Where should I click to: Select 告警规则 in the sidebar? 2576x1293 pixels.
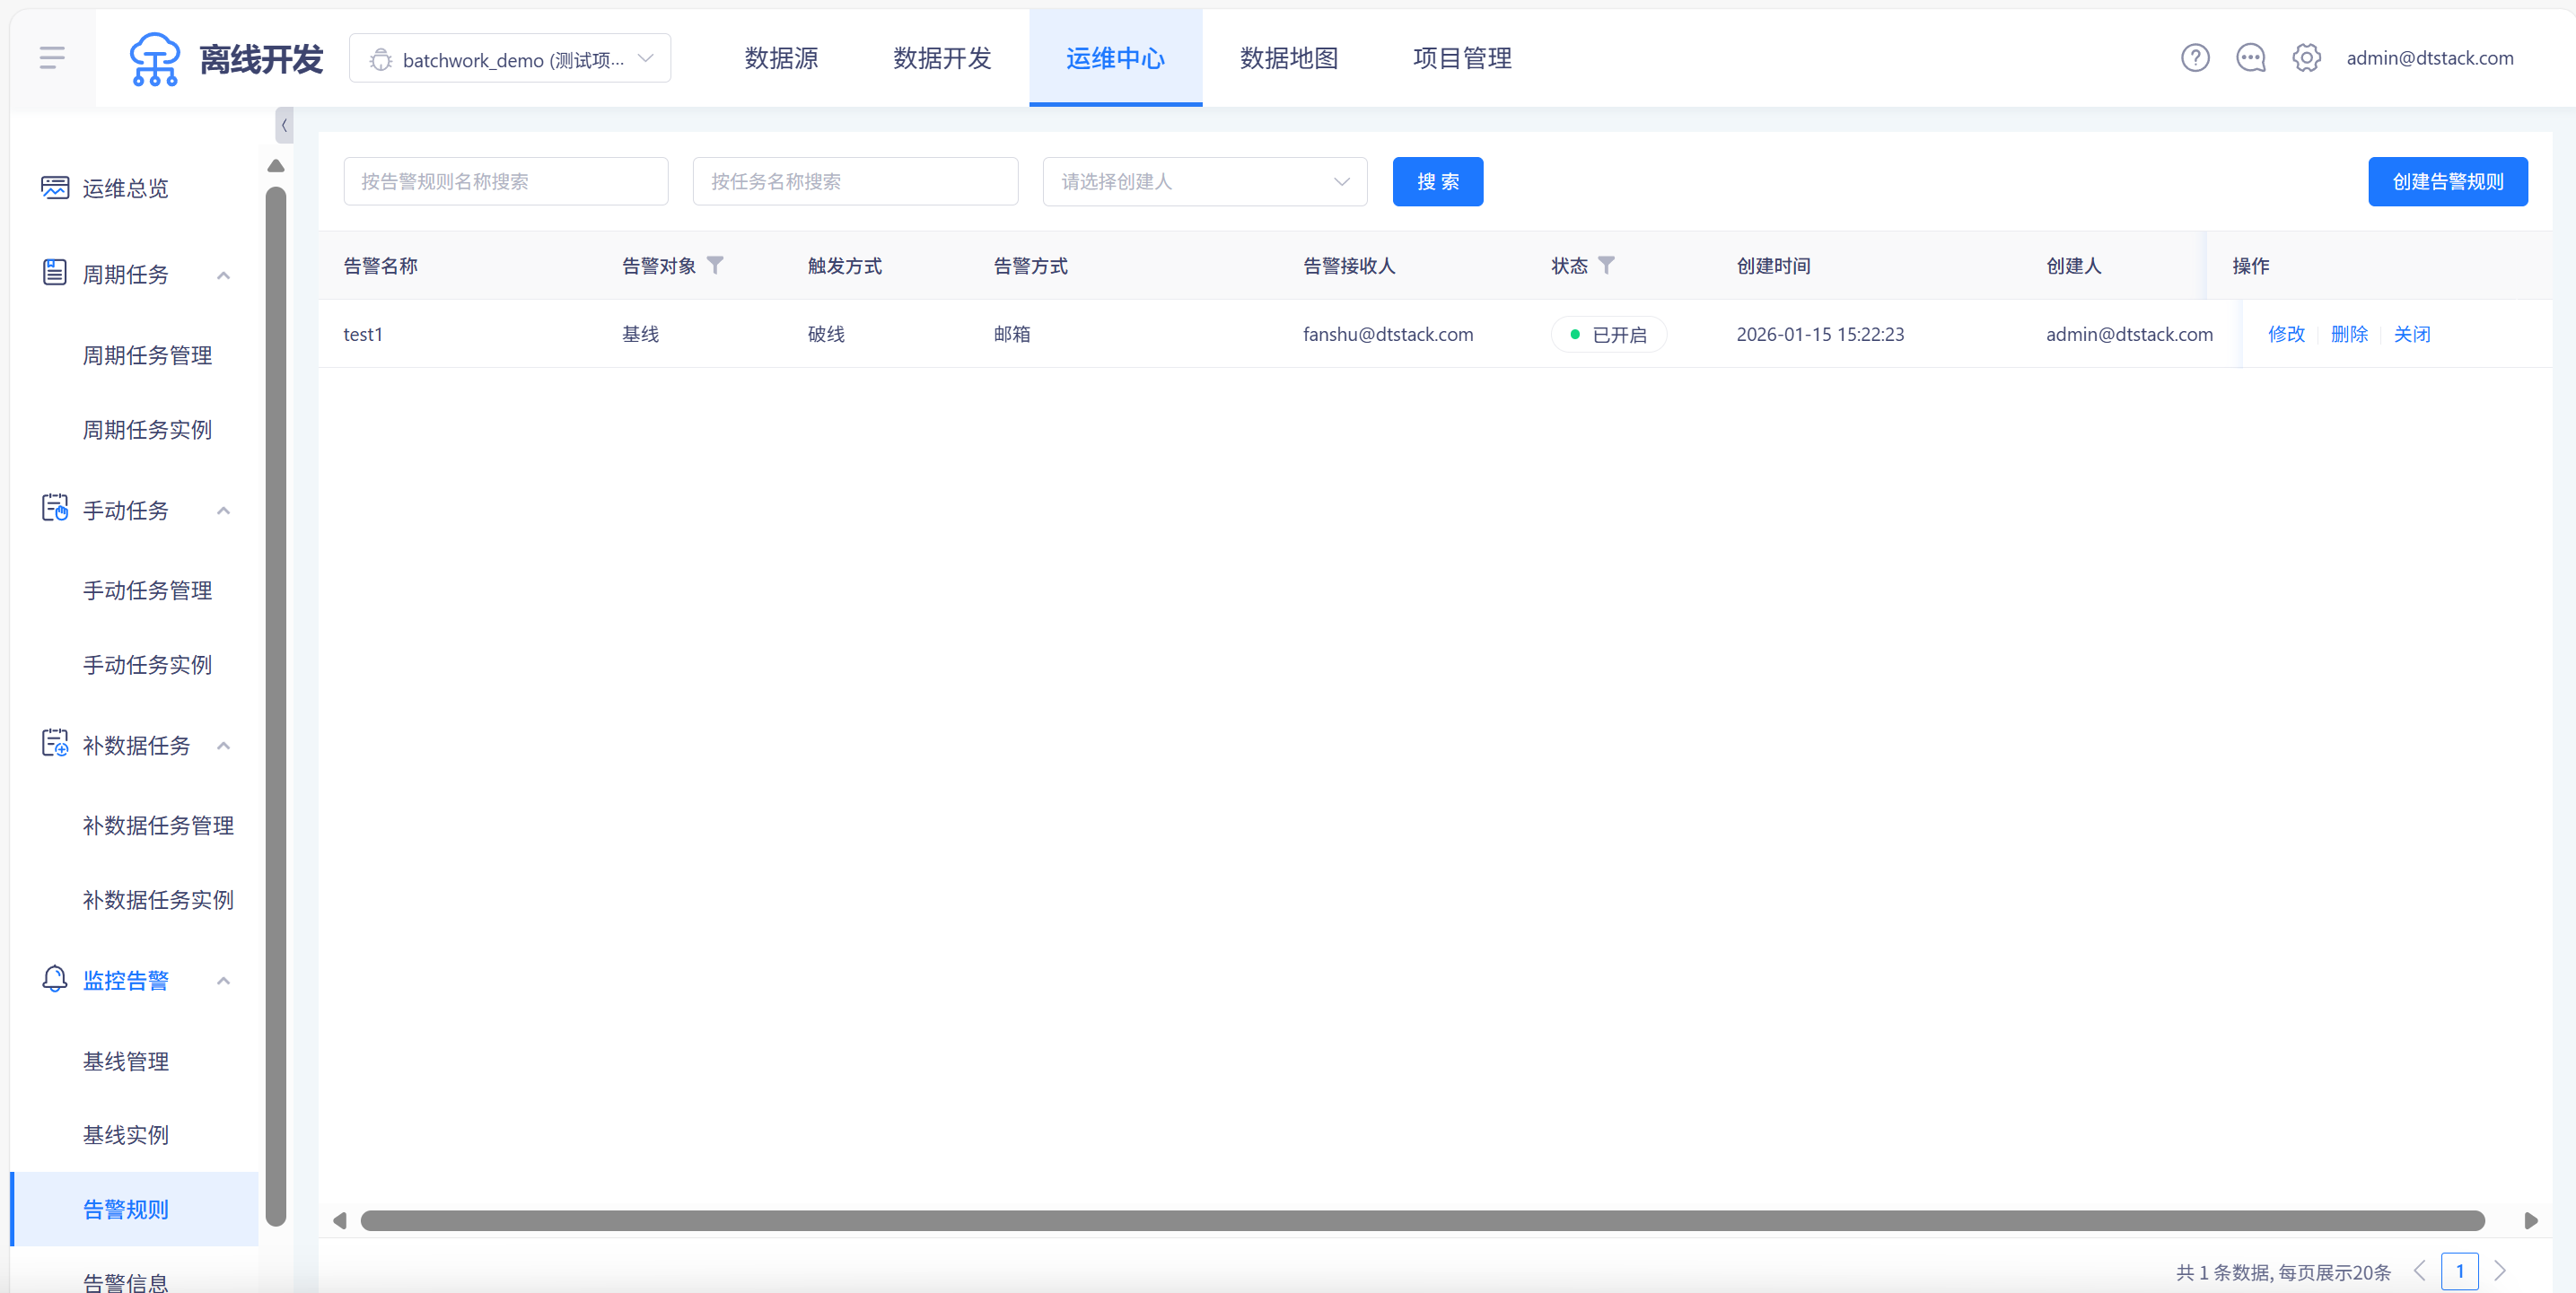134,1209
